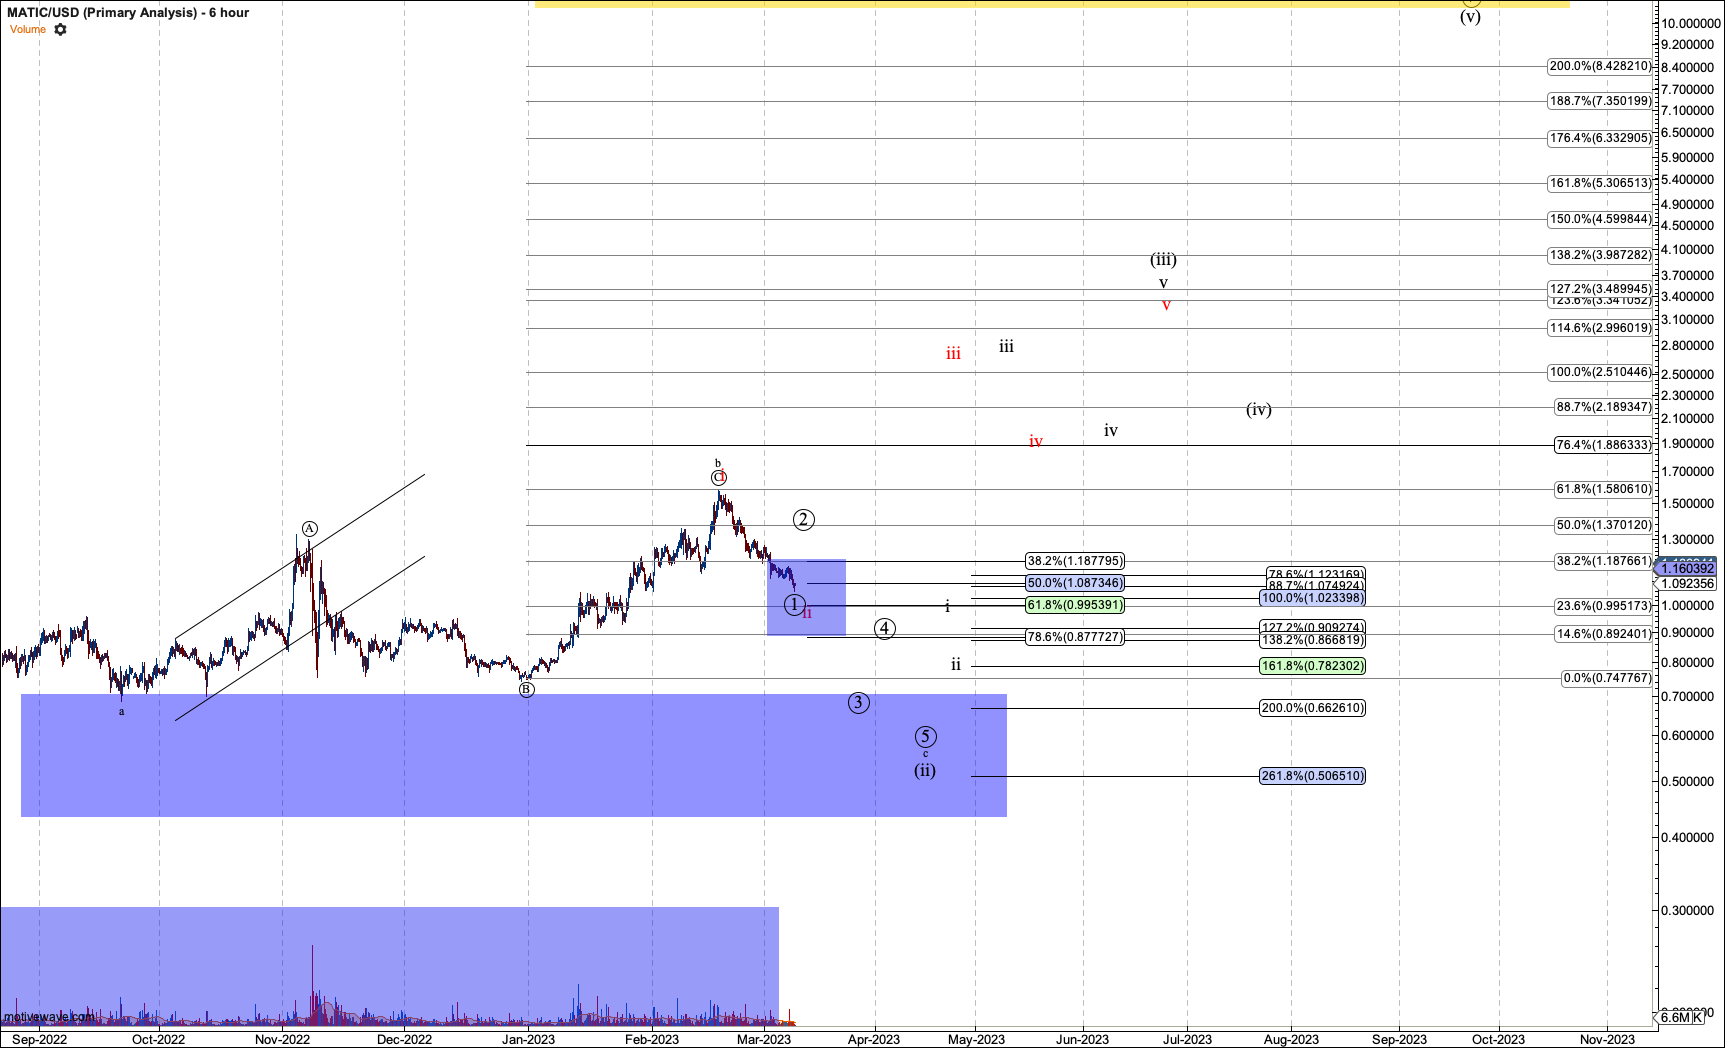Select the circled 2 wave label
The image size is (1725, 1048).
click(804, 519)
